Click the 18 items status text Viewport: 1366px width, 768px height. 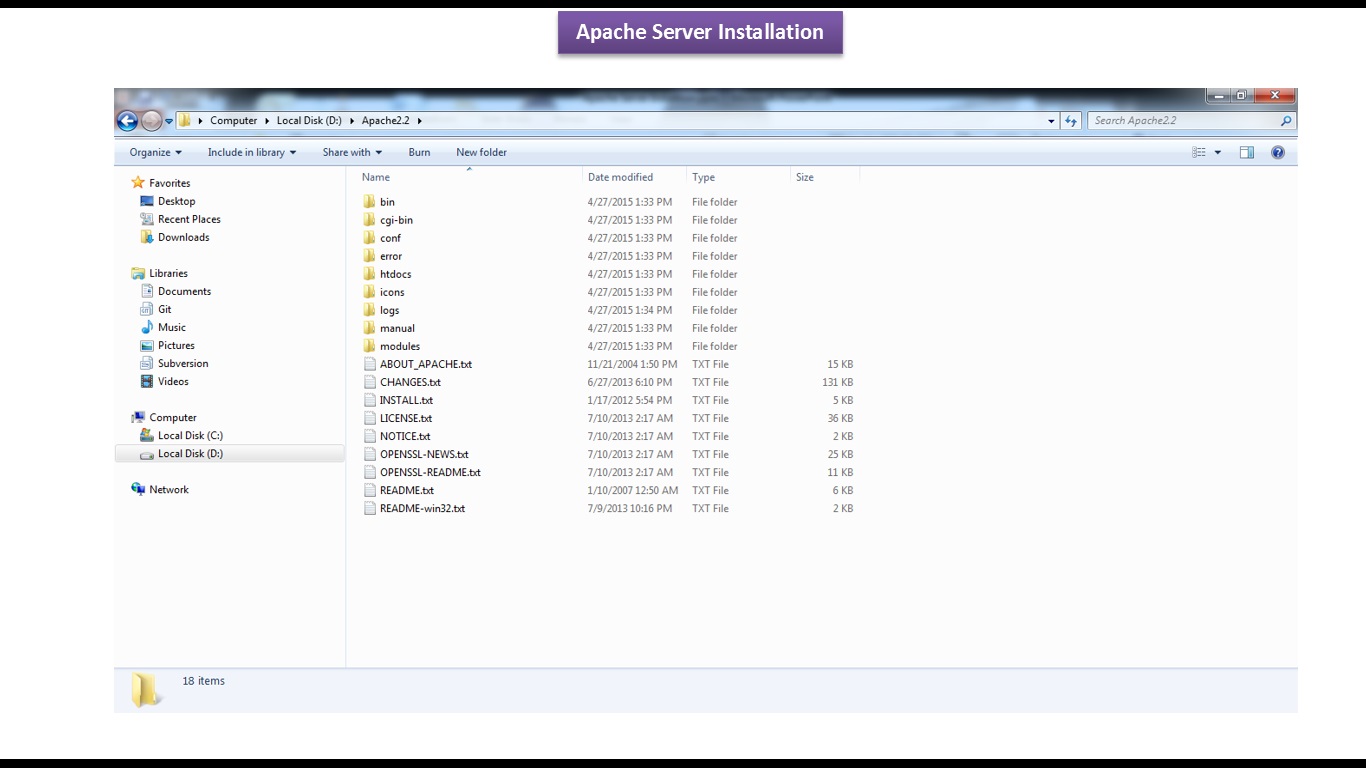(204, 681)
